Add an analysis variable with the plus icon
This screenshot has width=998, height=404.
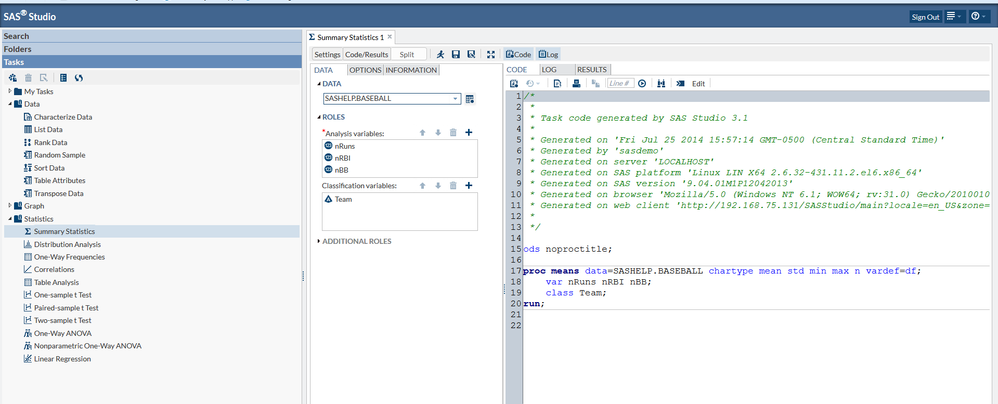pyautogui.click(x=469, y=132)
